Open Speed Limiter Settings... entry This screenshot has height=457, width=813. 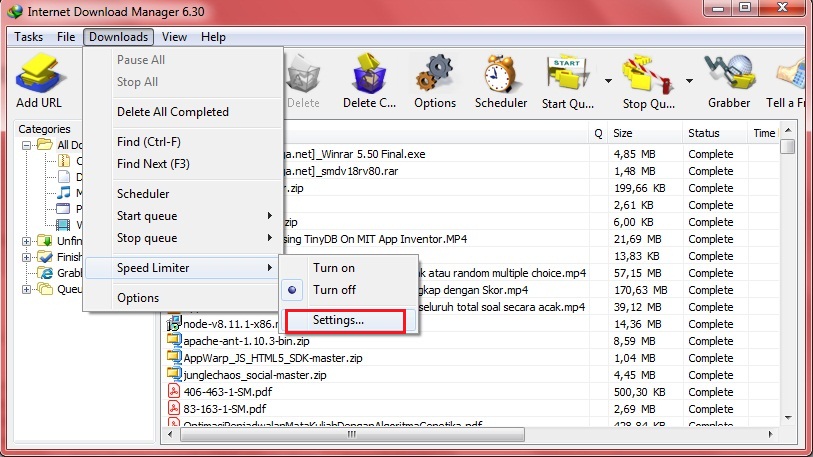(338, 320)
